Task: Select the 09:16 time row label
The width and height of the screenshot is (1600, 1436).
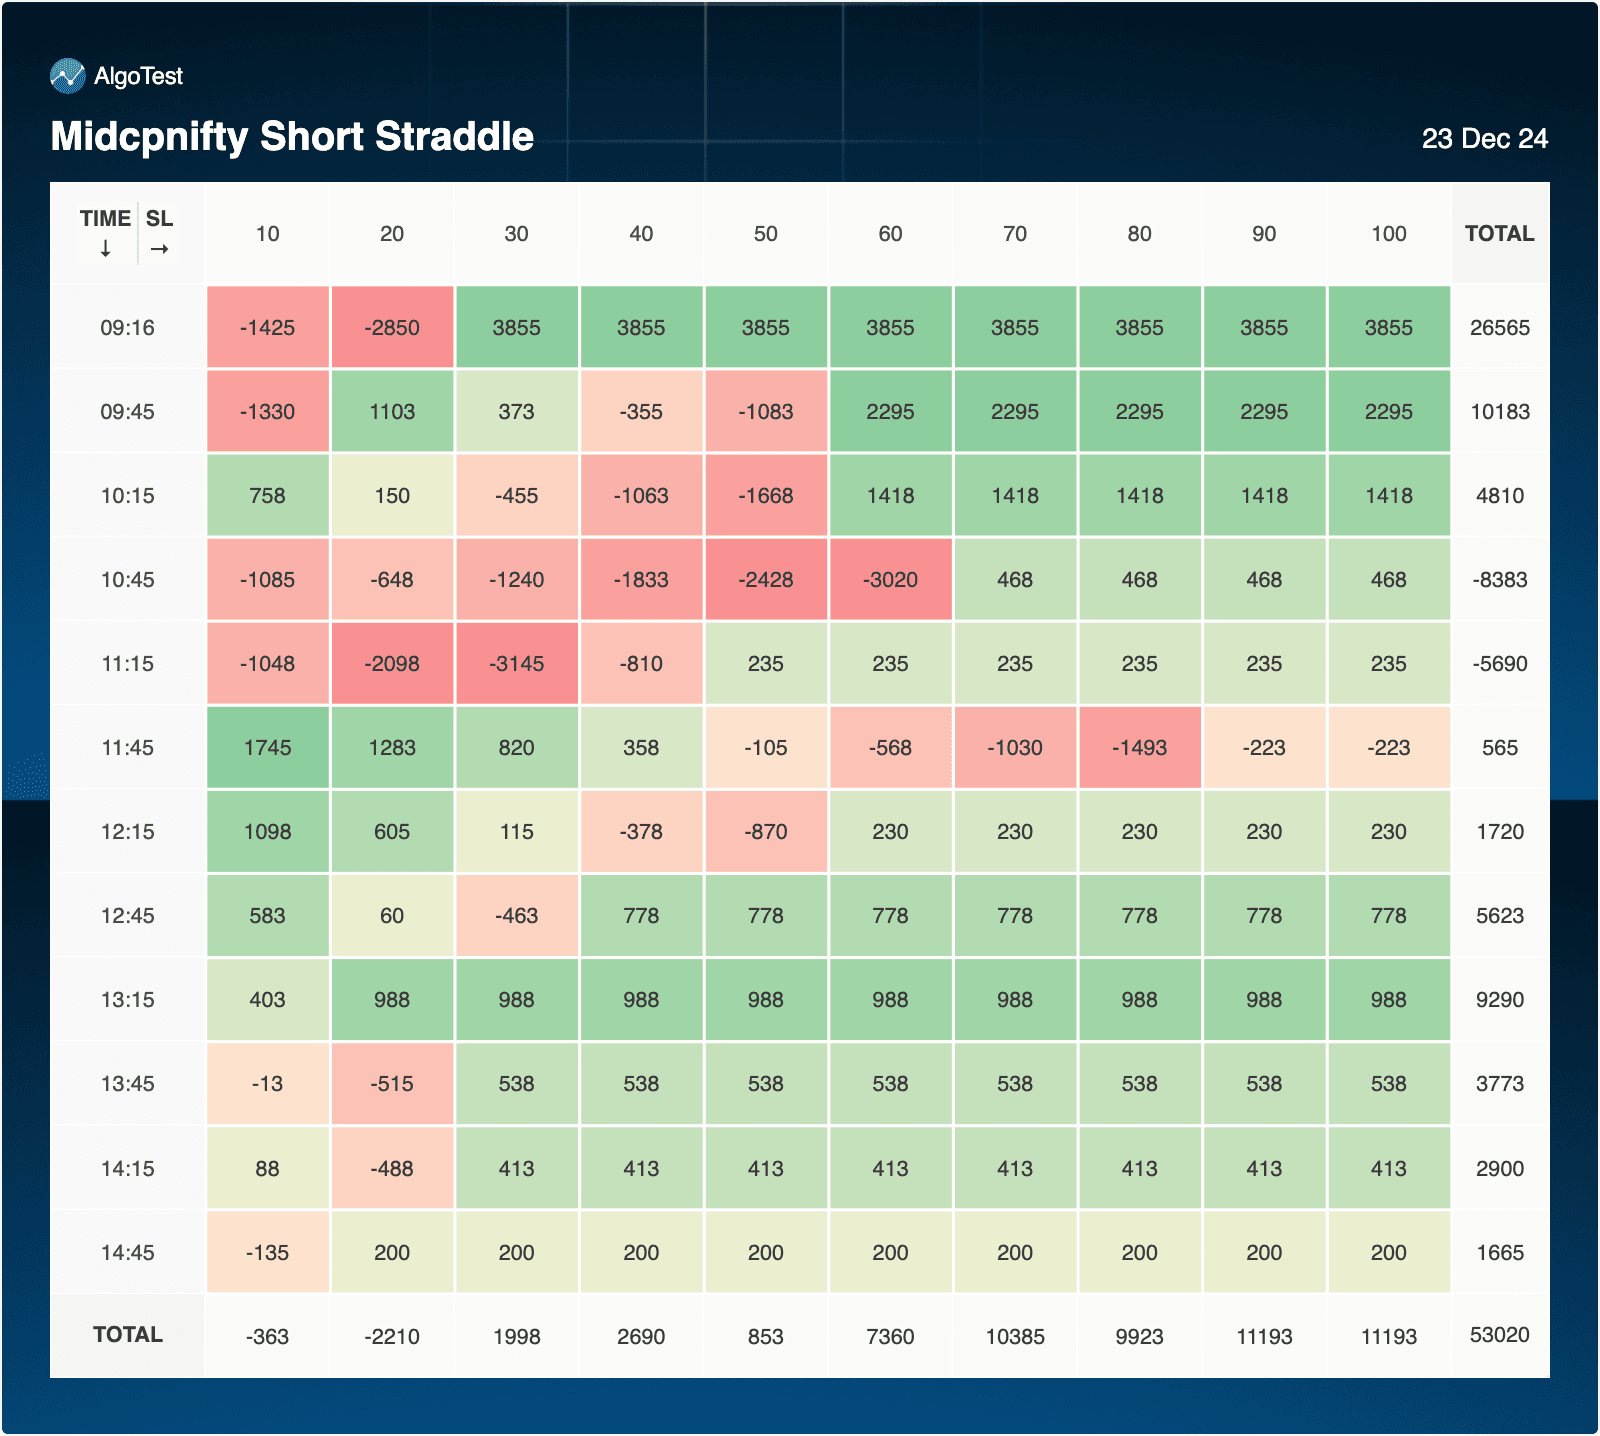Action: tap(128, 328)
